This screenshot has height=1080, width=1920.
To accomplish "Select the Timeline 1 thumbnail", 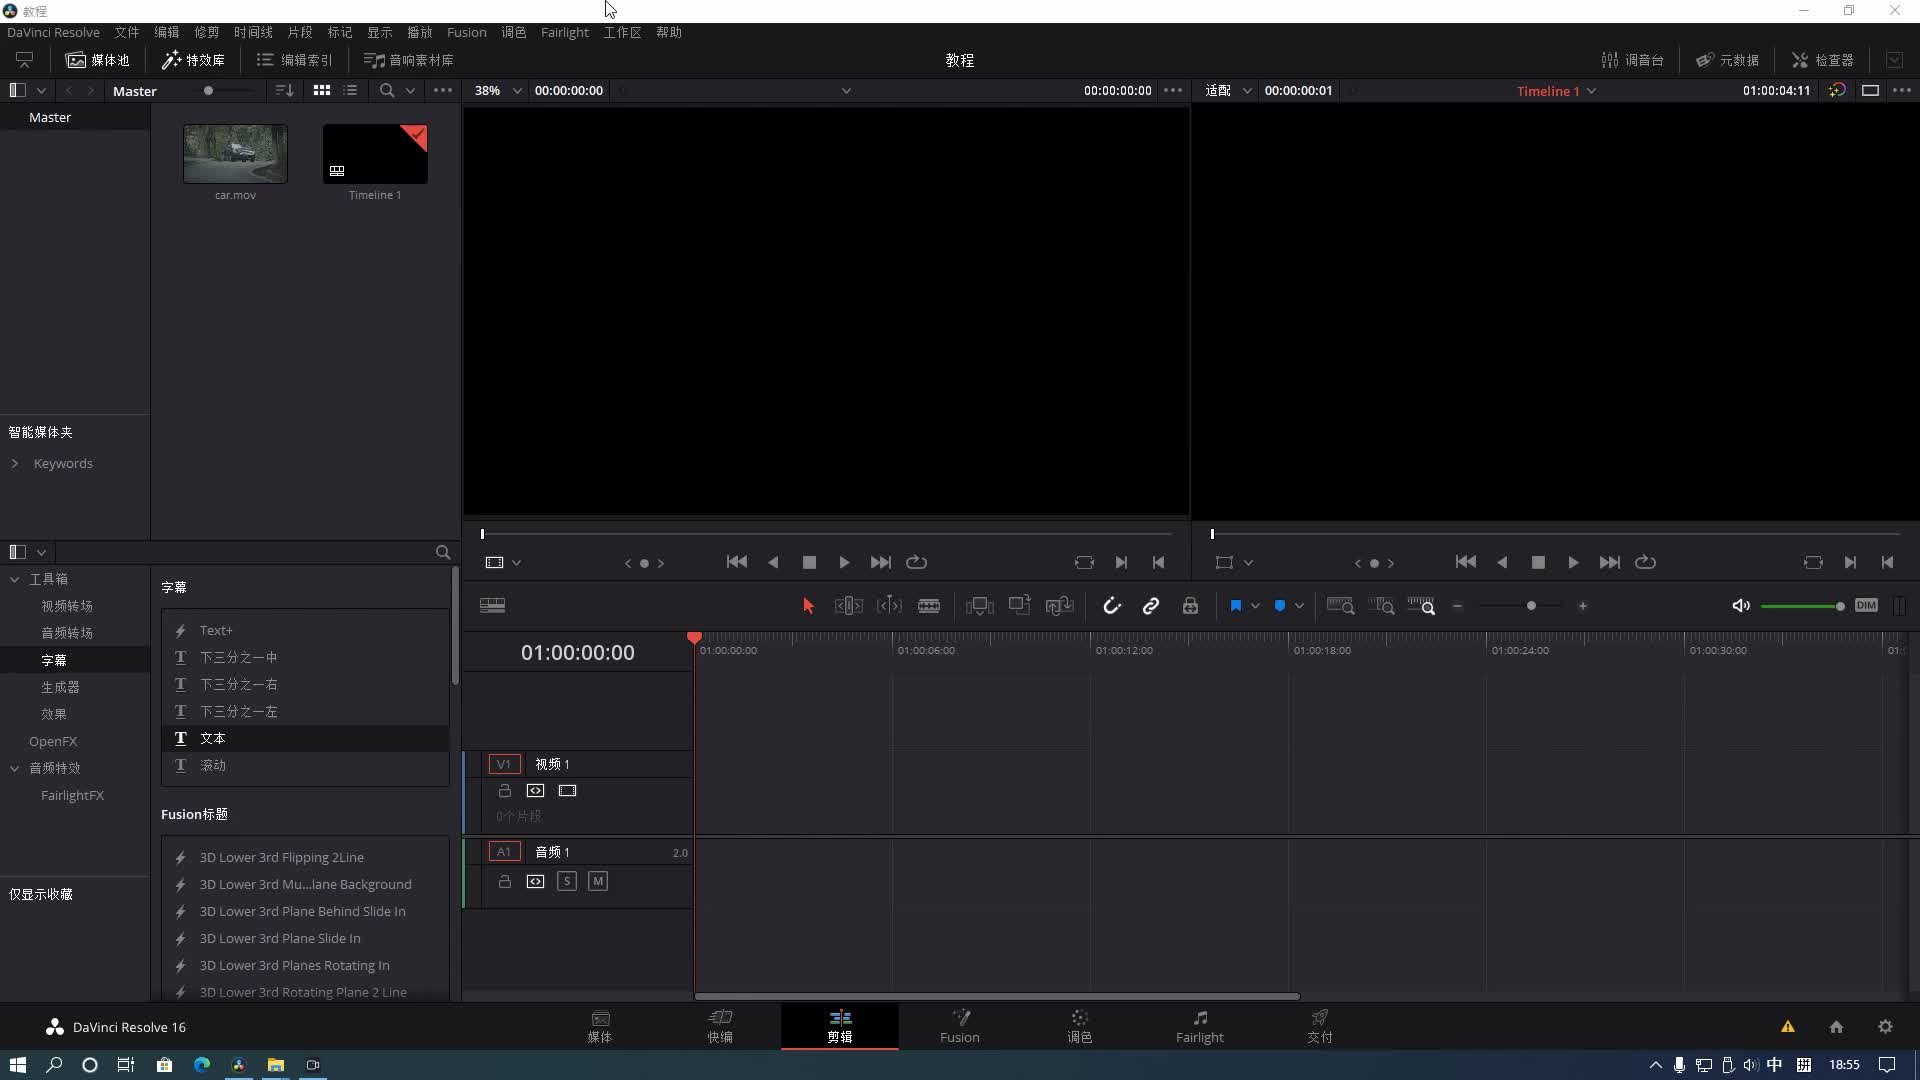I will tap(375, 154).
